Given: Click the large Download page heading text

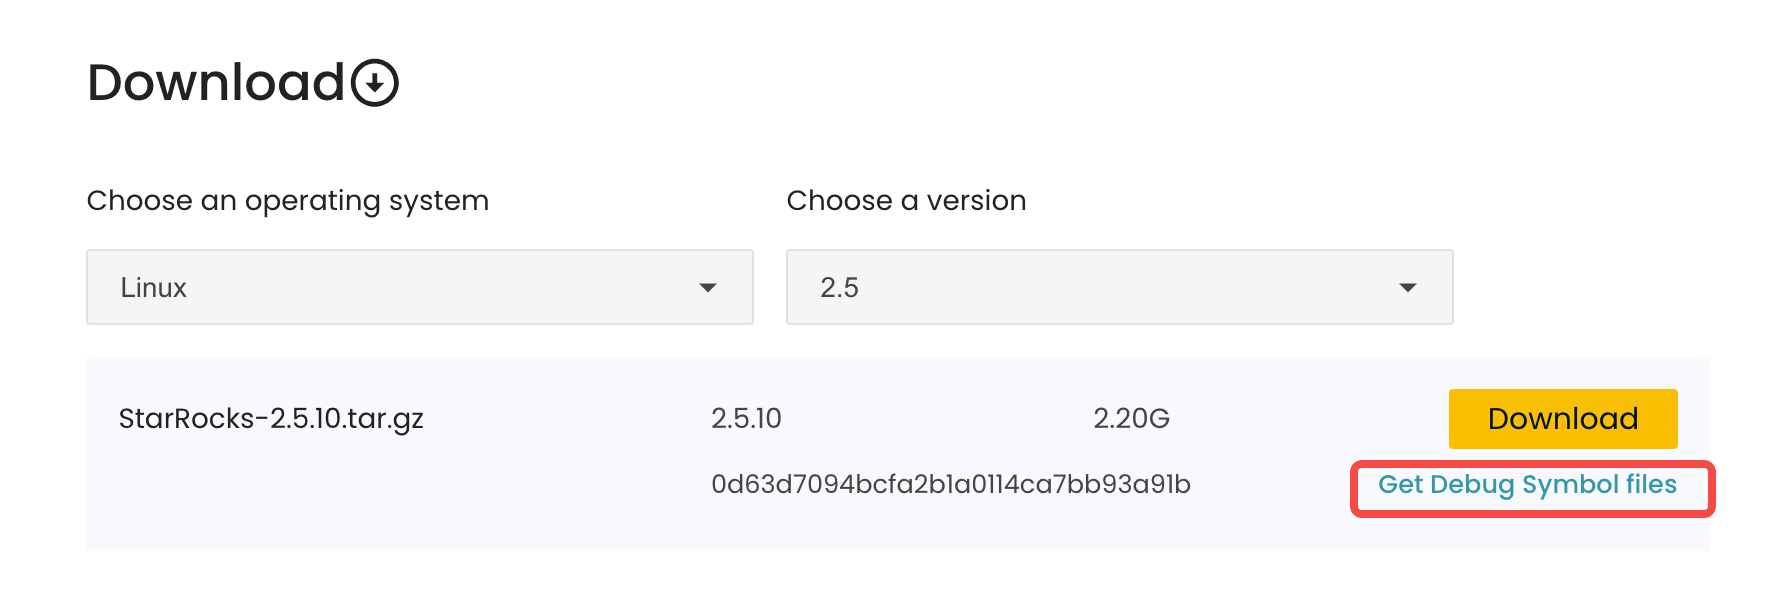Looking at the screenshot, I should coord(216,83).
